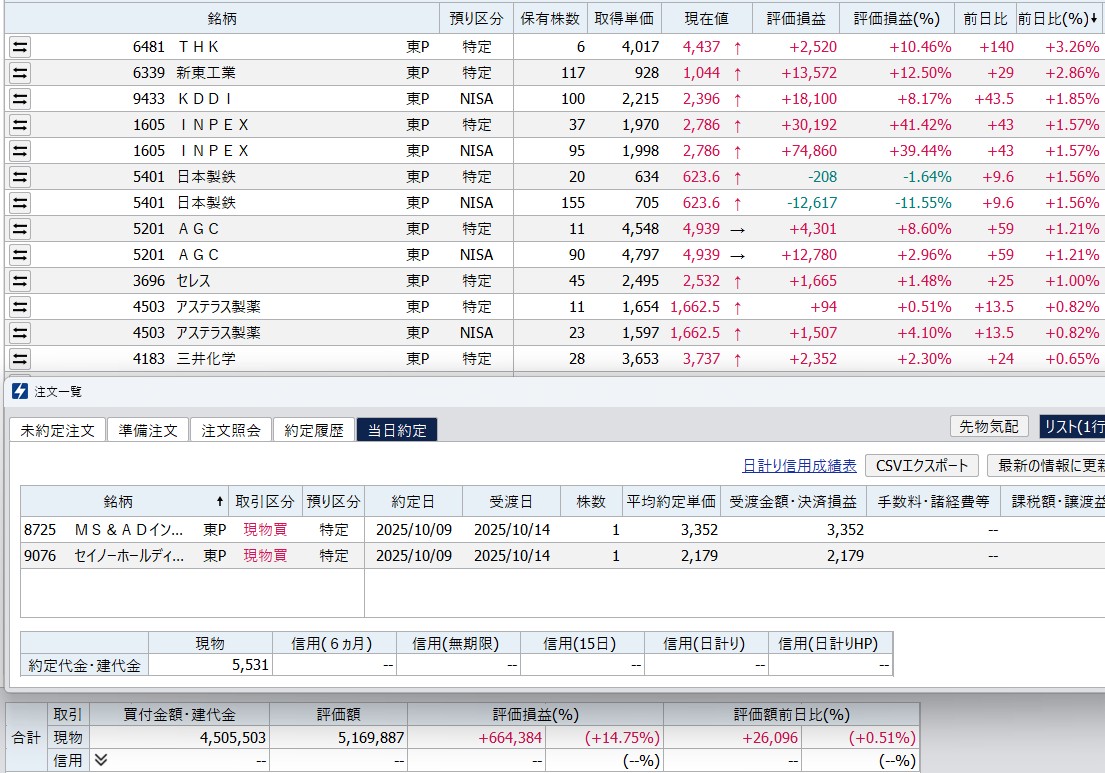The height and width of the screenshot is (773, 1105).
Task: Select the 当日約定 tab
Action: 397,431
